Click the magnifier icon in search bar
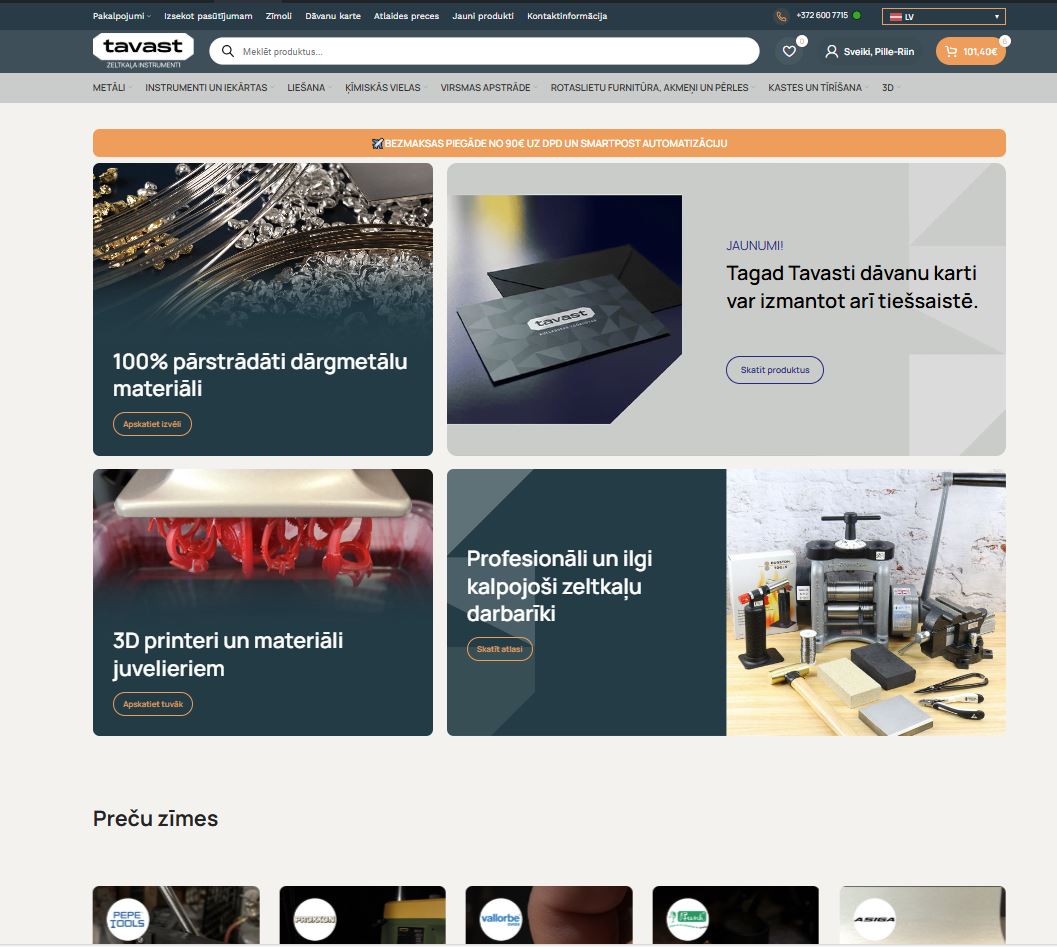1057x947 pixels. point(228,51)
